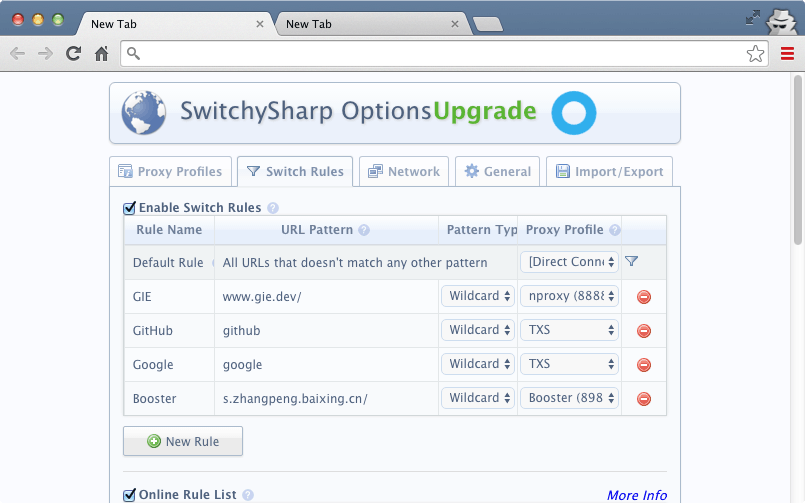The width and height of the screenshot is (805, 503).
Task: Click the Default Rule name cell
Action: click(x=169, y=262)
